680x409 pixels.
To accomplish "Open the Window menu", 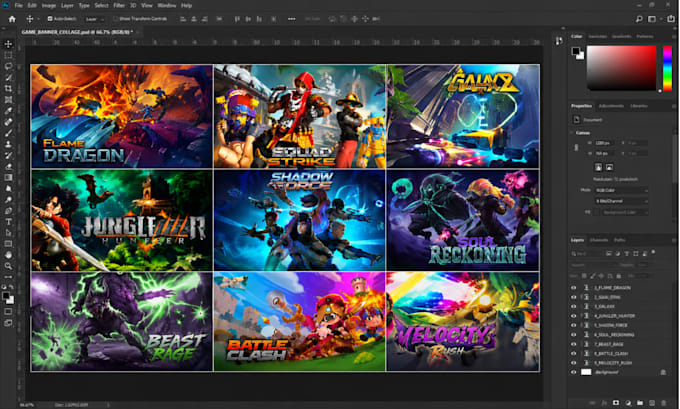I will click(167, 6).
